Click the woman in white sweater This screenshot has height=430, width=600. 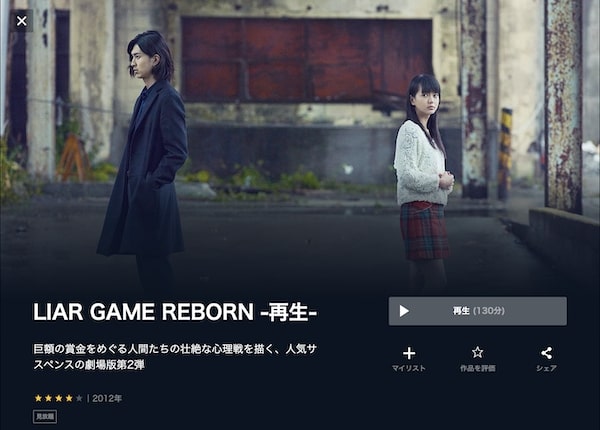(x=425, y=180)
